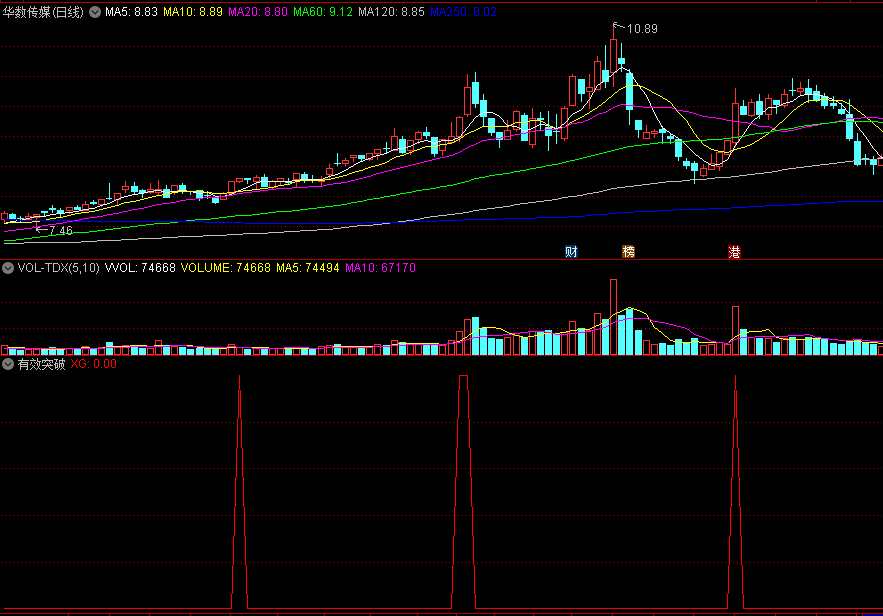Click the VOLUME: 74668 value
883x616 pixels.
(225, 268)
